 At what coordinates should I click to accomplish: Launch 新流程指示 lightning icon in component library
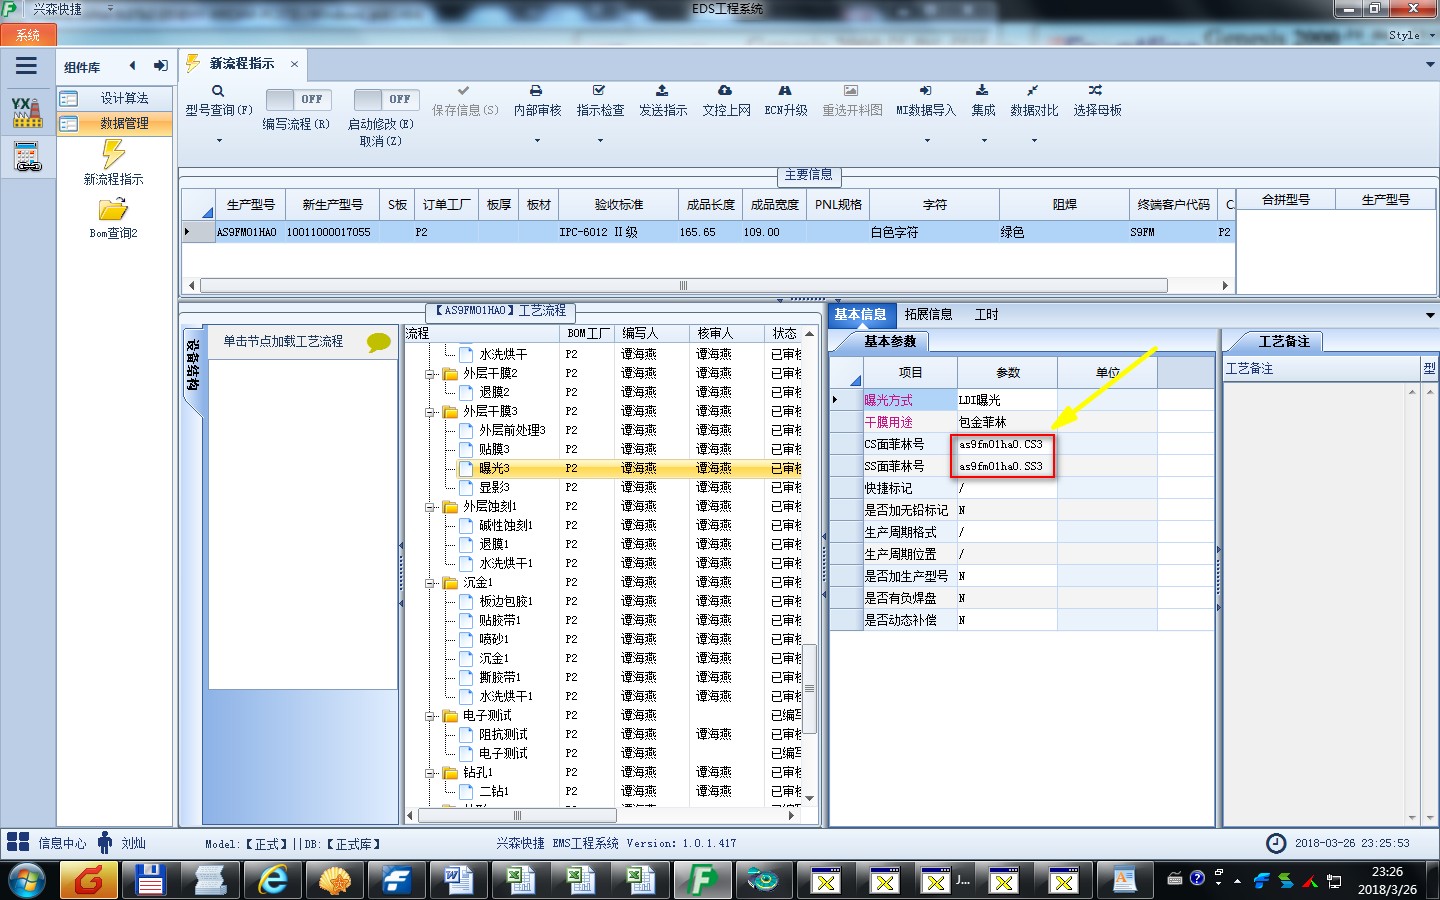113,153
